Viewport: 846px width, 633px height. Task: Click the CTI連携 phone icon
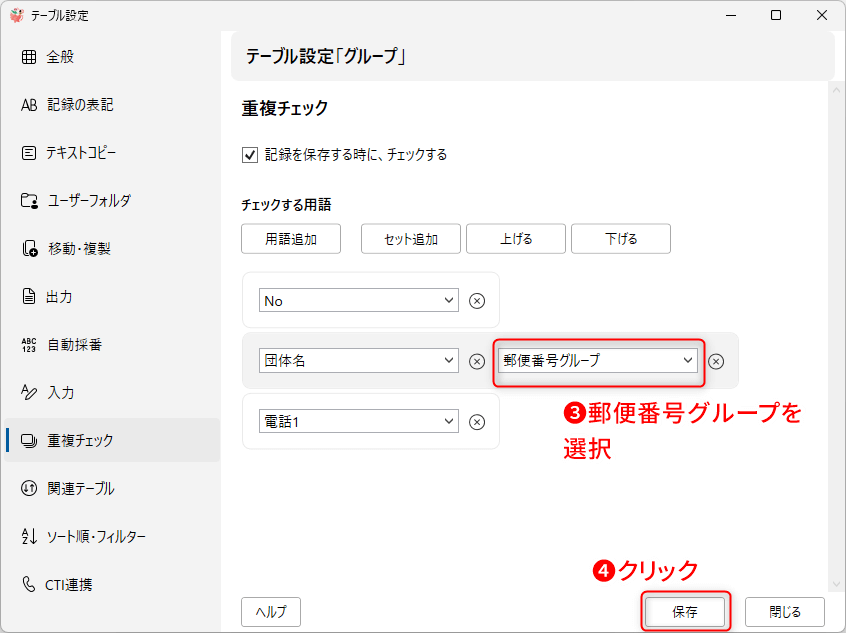click(29, 584)
